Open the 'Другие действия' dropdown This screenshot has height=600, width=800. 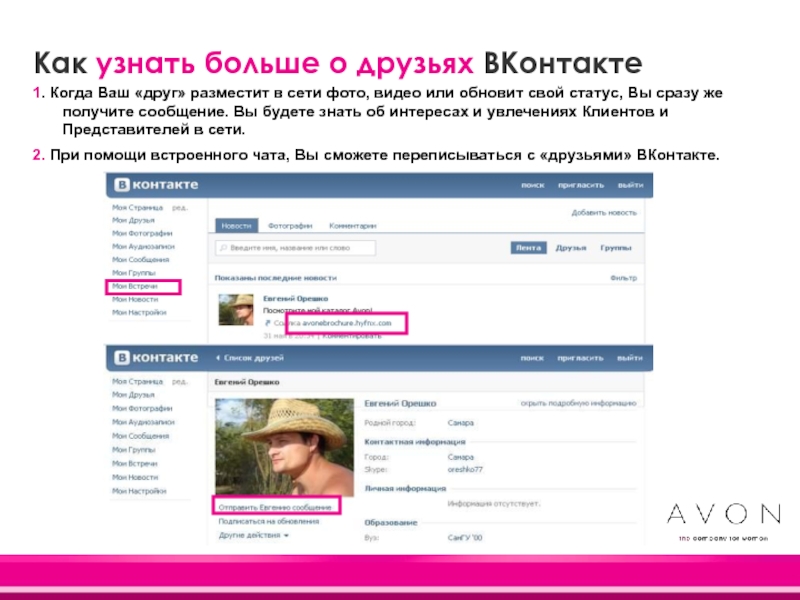pos(254,535)
